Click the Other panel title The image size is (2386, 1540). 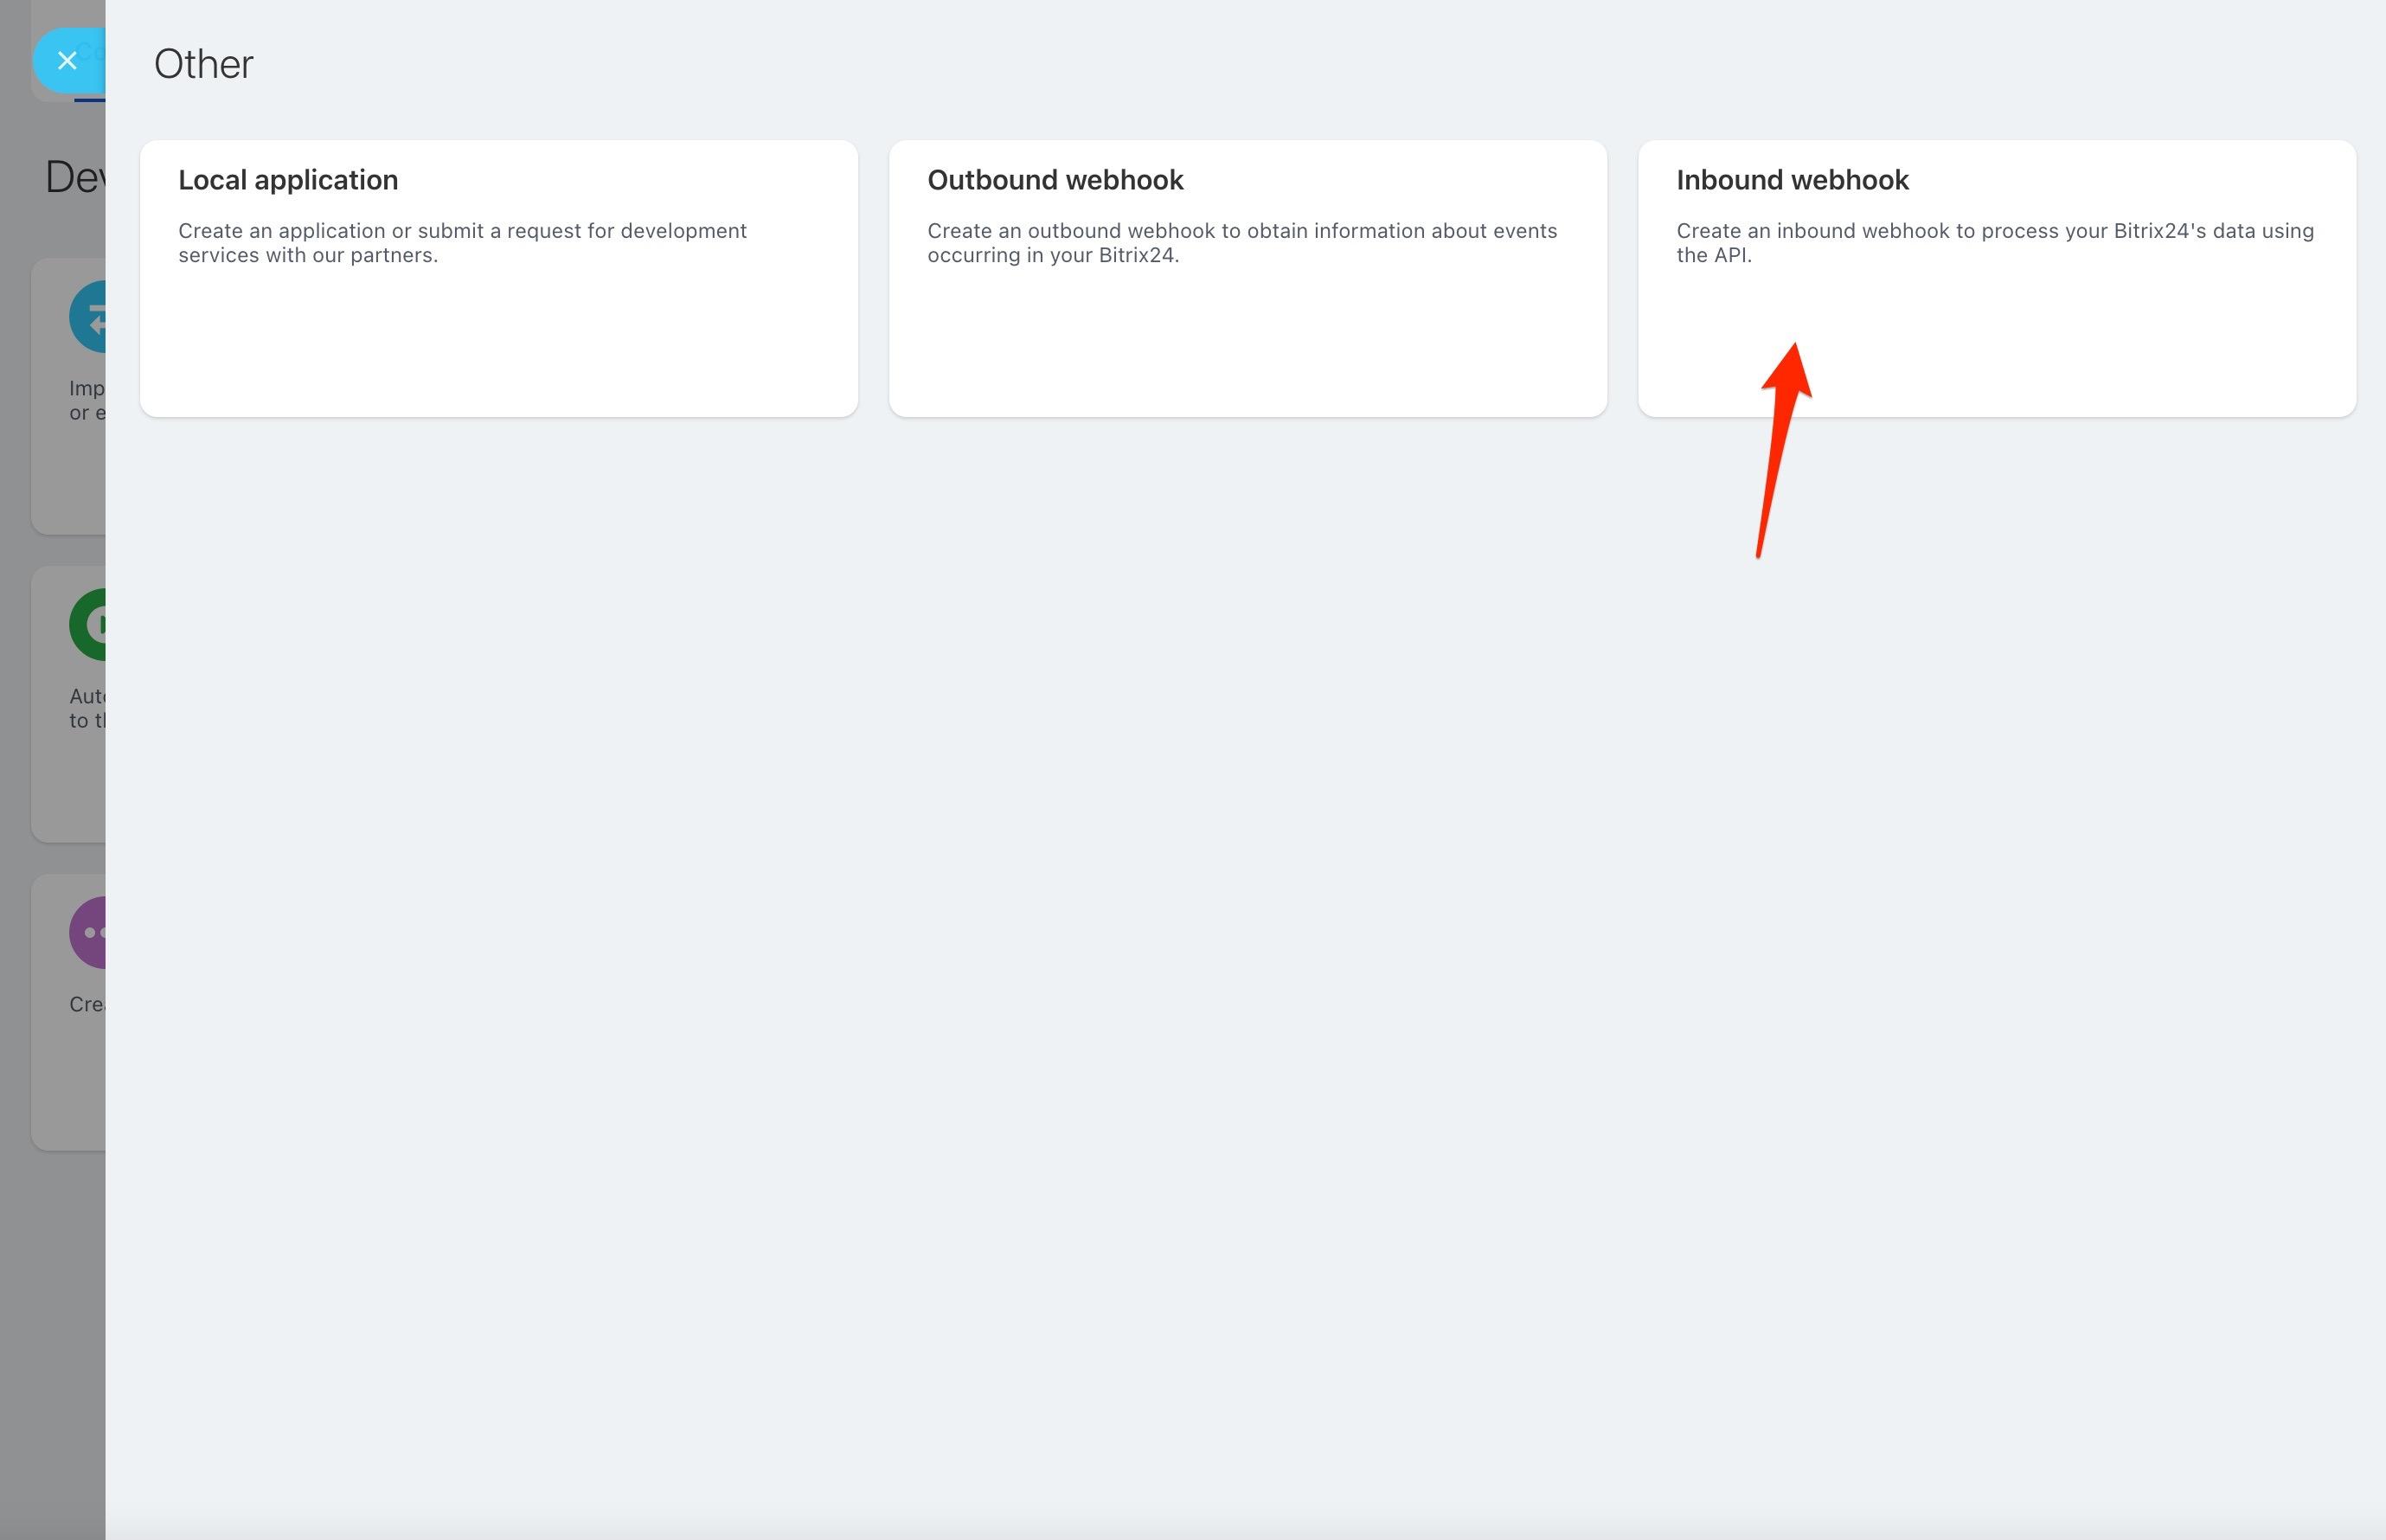coord(203,64)
